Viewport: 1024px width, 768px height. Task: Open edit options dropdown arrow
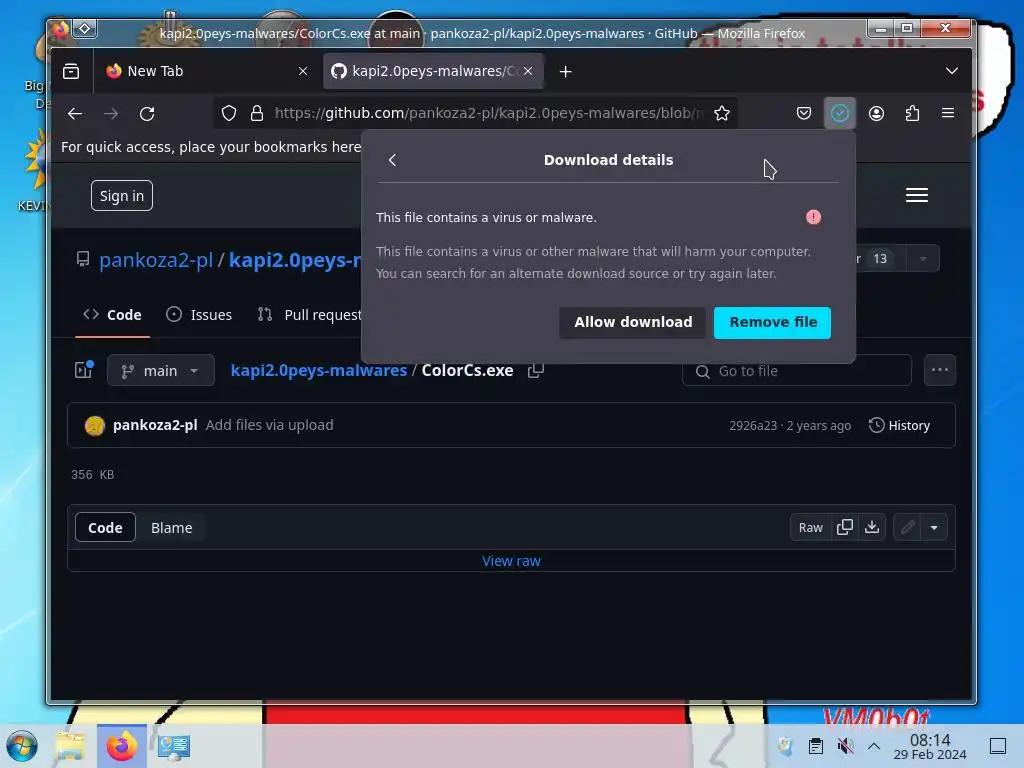(x=935, y=528)
